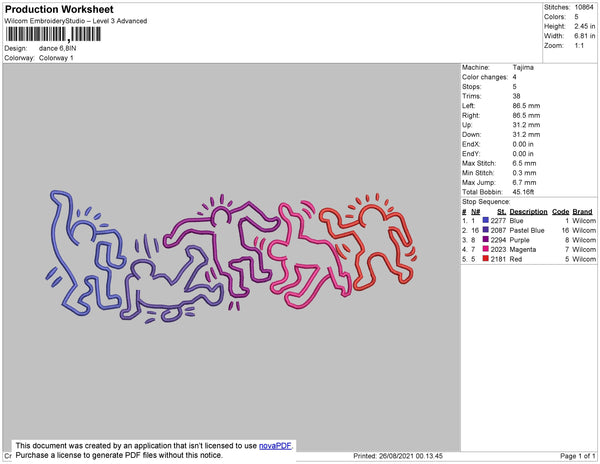Image resolution: width=600 pixels, height=464 pixels.
Task: Click the Machine value 'Tajima'
Action: coord(523,67)
